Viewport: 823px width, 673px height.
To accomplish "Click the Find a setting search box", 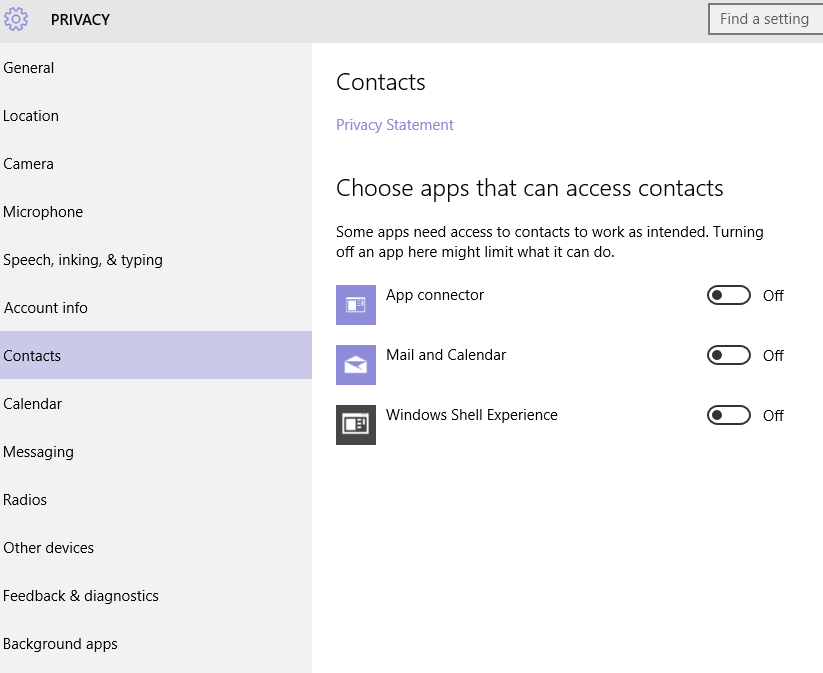I will 766,19.
